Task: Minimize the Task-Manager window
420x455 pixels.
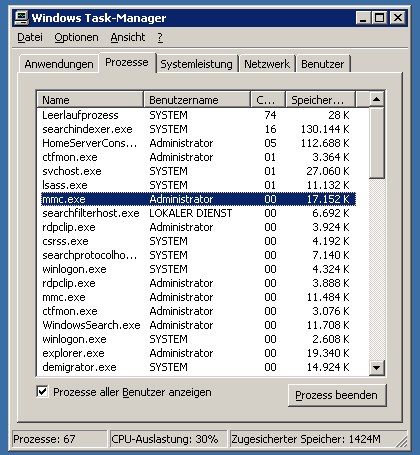Action: click(363, 18)
